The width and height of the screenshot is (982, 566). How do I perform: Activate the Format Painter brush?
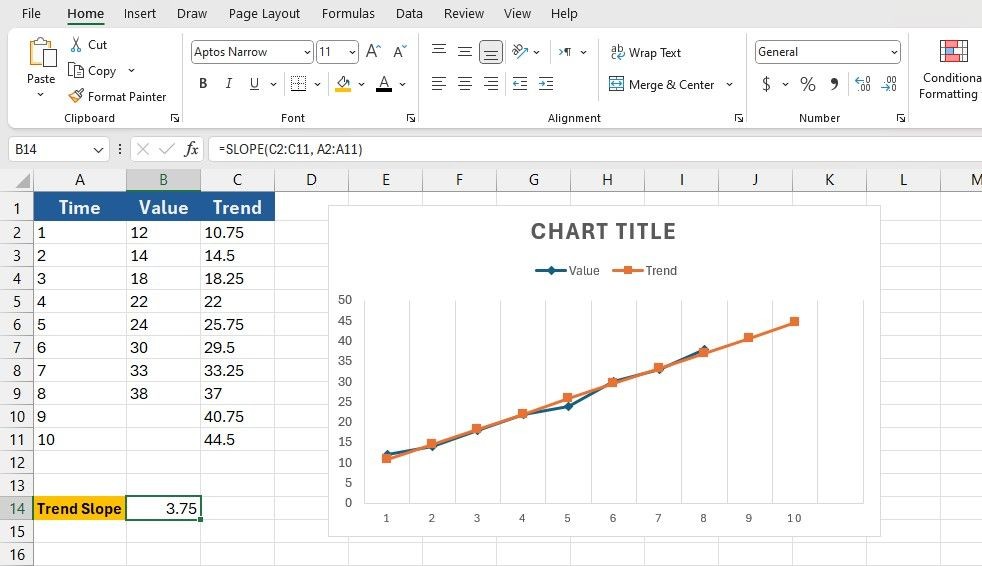76,96
